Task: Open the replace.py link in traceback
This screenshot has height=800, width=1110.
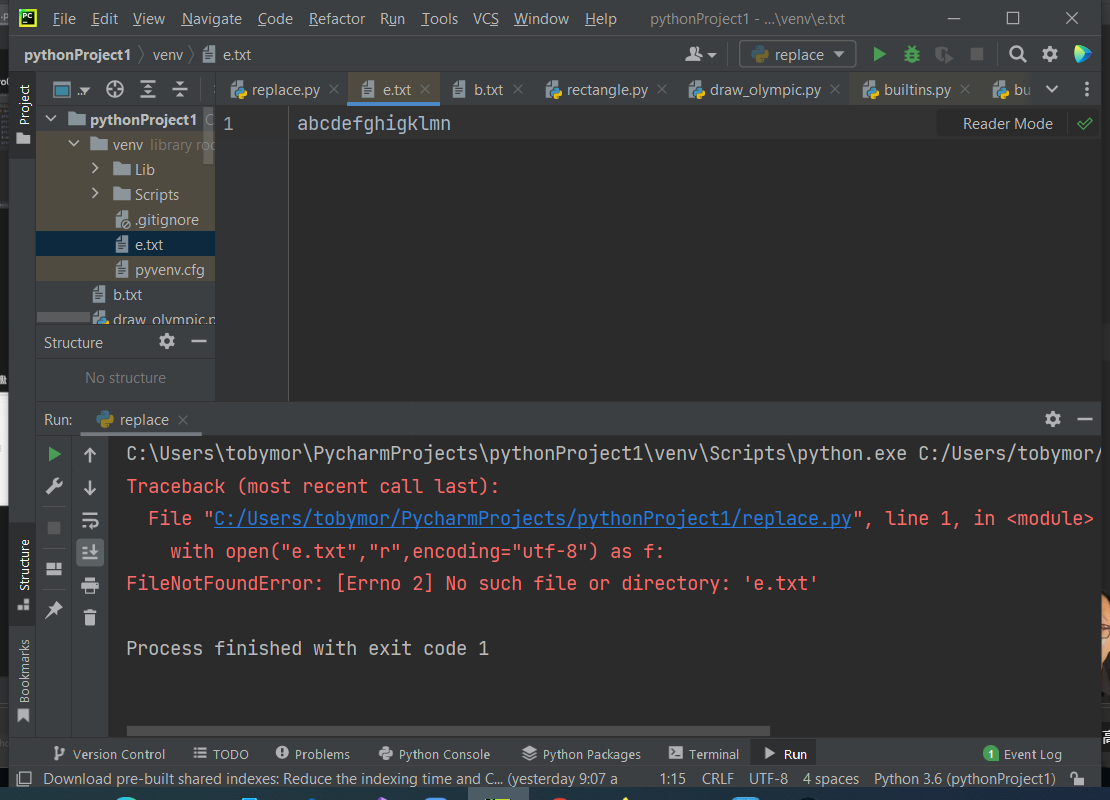Action: [532, 519]
